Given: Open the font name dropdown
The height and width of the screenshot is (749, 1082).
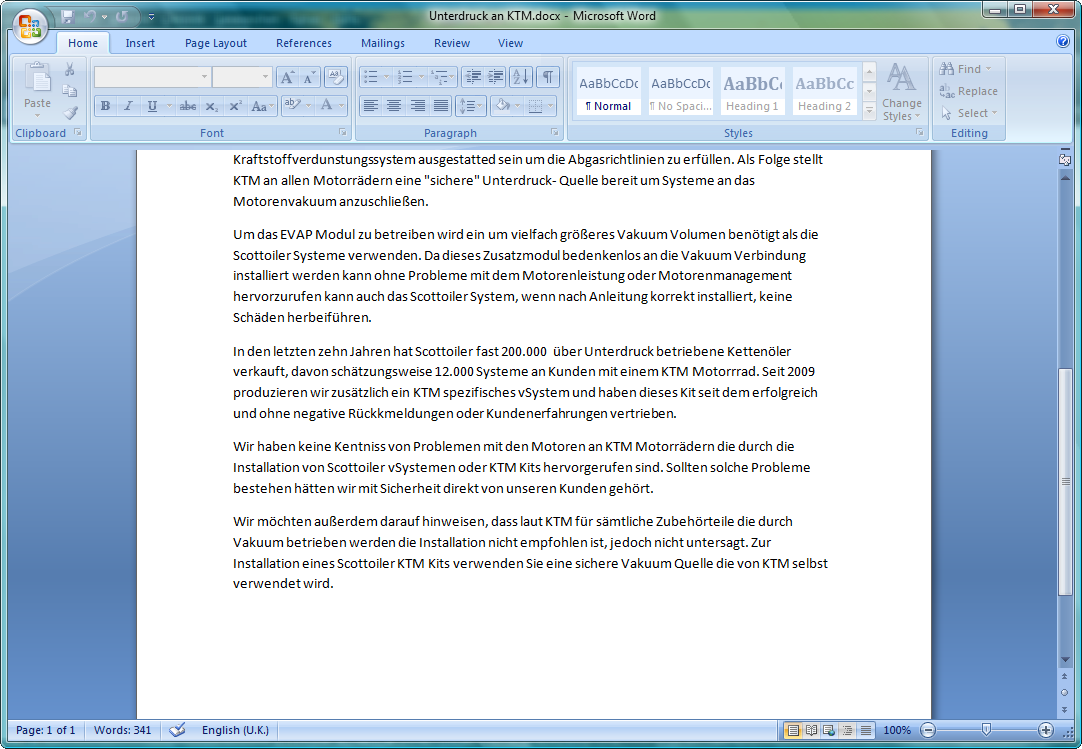Looking at the screenshot, I should [204, 77].
